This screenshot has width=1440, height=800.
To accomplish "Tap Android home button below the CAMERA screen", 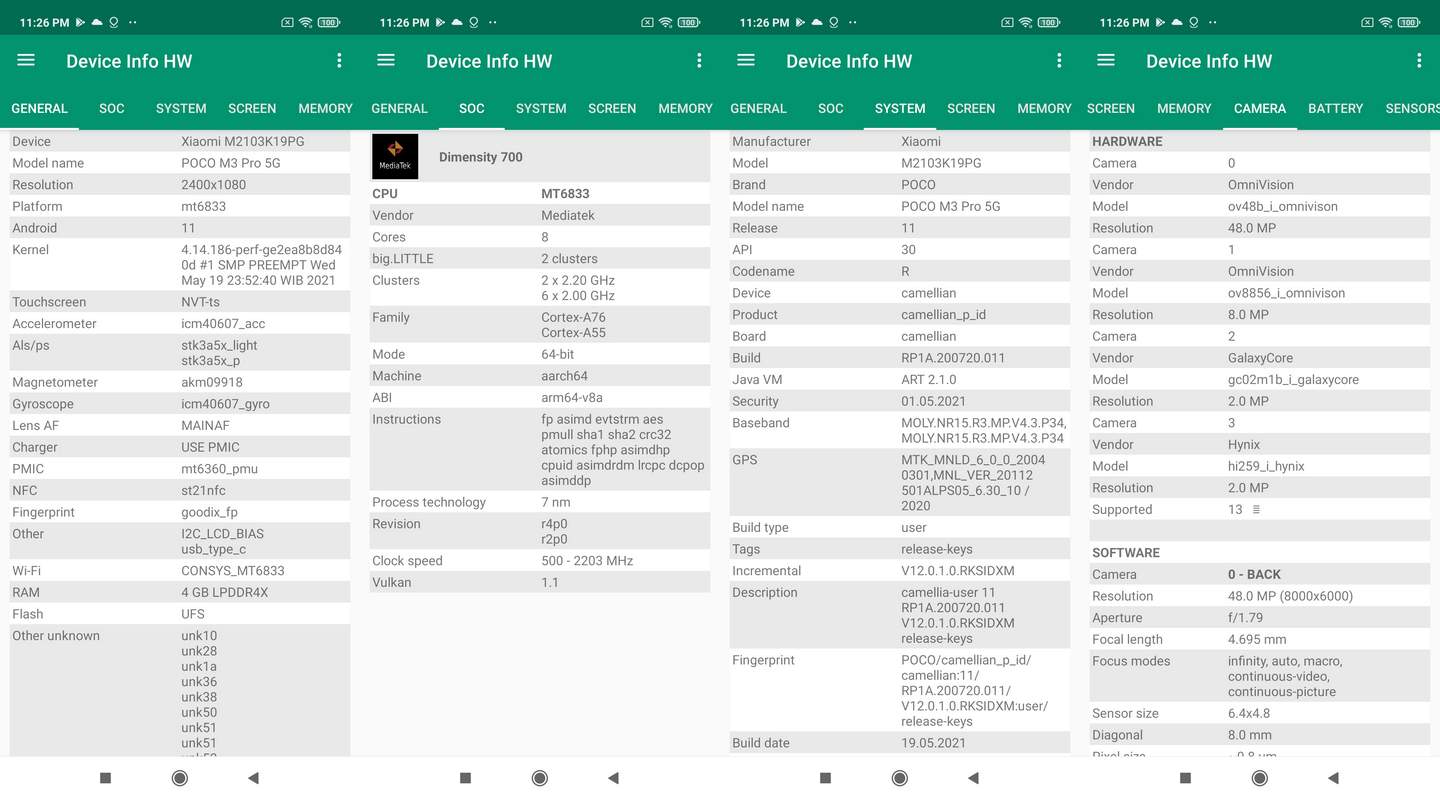I will 1260,778.
